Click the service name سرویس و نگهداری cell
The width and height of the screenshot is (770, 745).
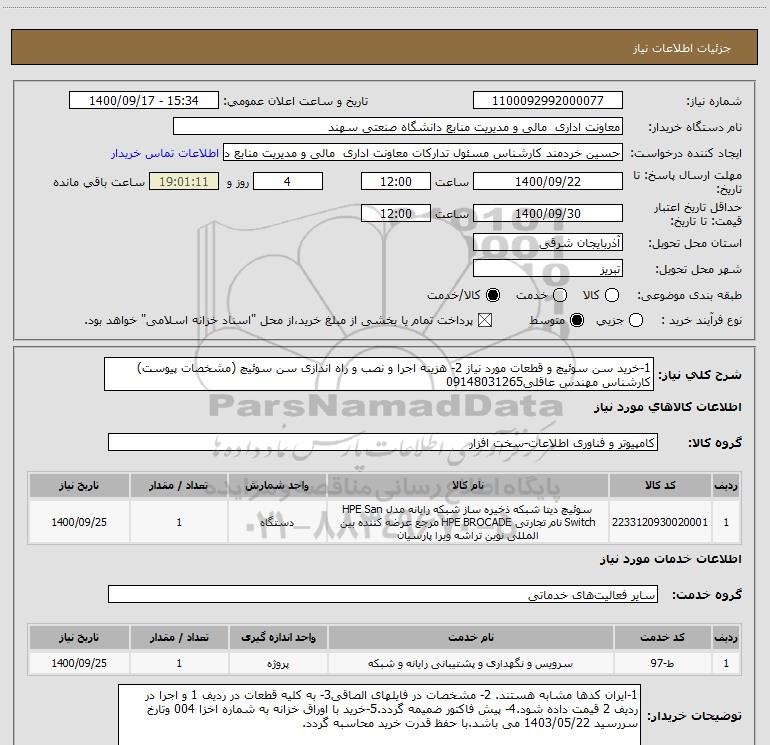pyautogui.click(x=470, y=663)
